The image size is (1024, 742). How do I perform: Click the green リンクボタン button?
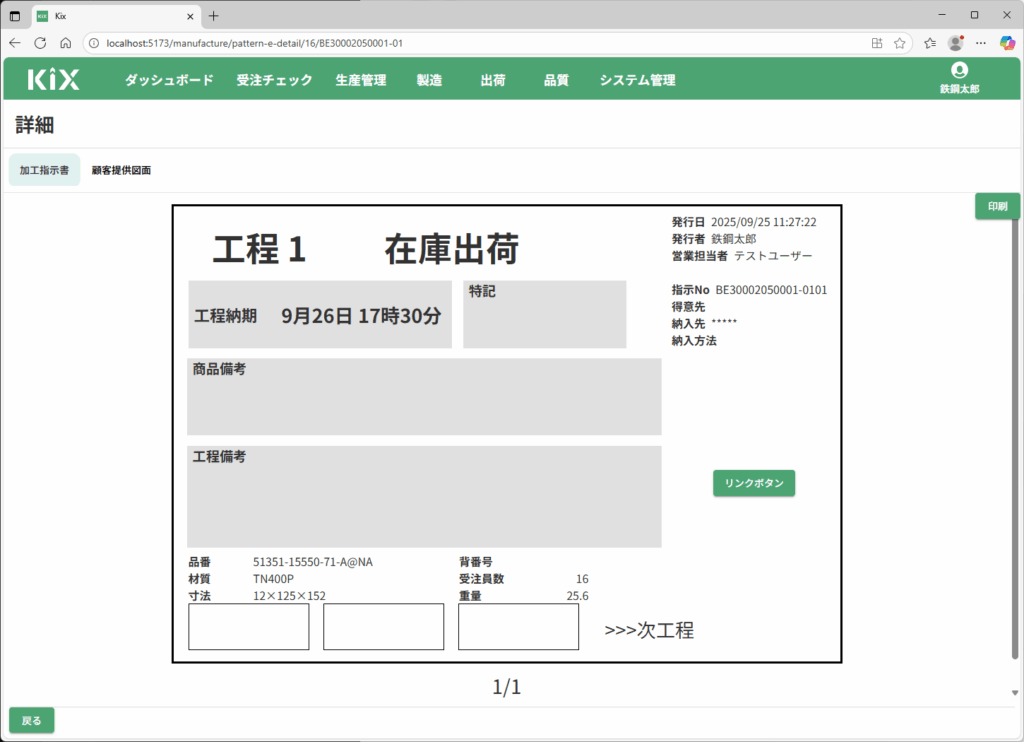[x=754, y=483]
